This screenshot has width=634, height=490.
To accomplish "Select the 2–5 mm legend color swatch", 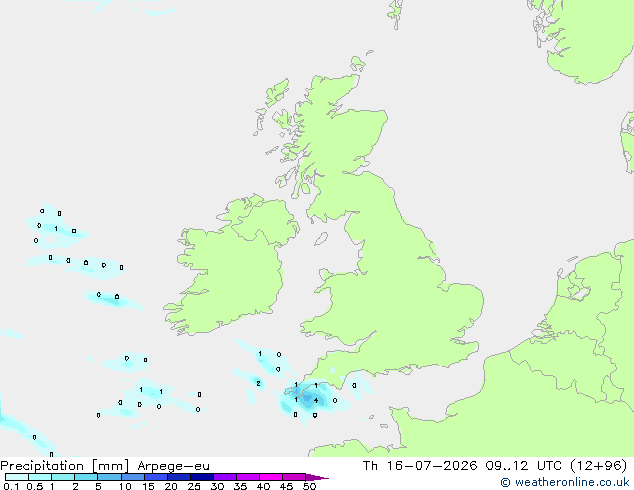I will click(x=86, y=477).
